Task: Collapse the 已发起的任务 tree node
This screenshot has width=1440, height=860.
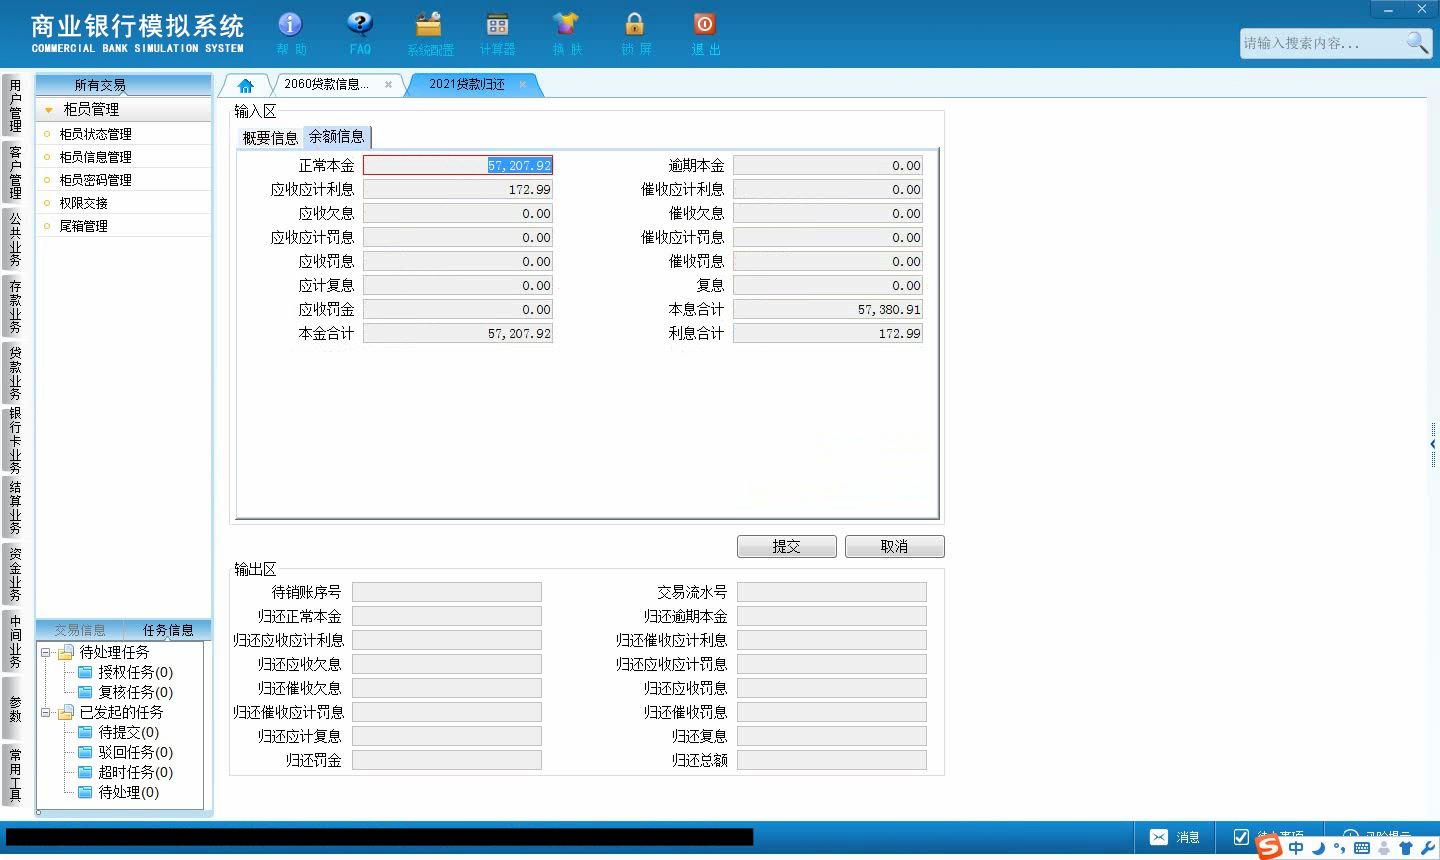Action: pos(46,712)
